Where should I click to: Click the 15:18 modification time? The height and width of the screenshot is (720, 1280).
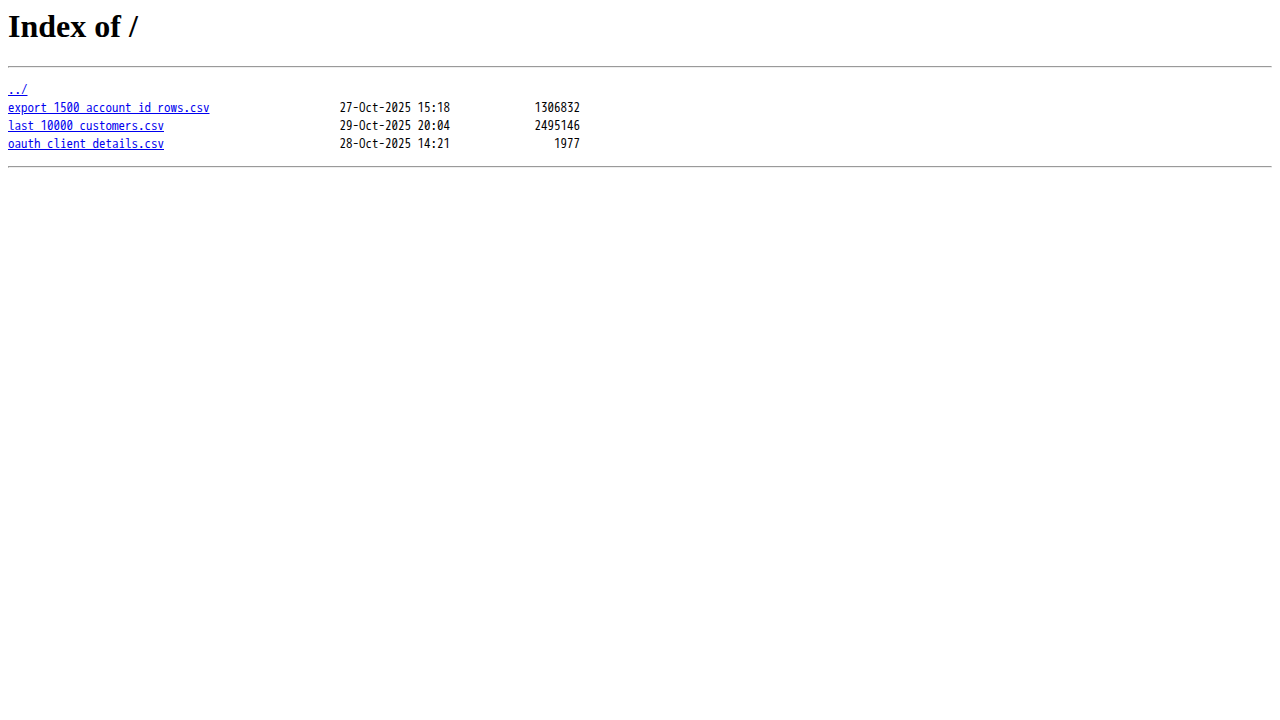(434, 108)
